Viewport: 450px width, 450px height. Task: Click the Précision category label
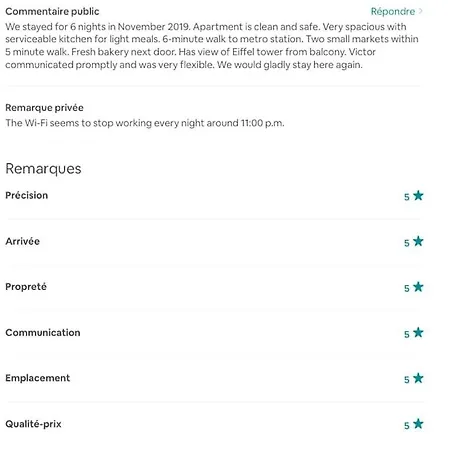[27, 195]
